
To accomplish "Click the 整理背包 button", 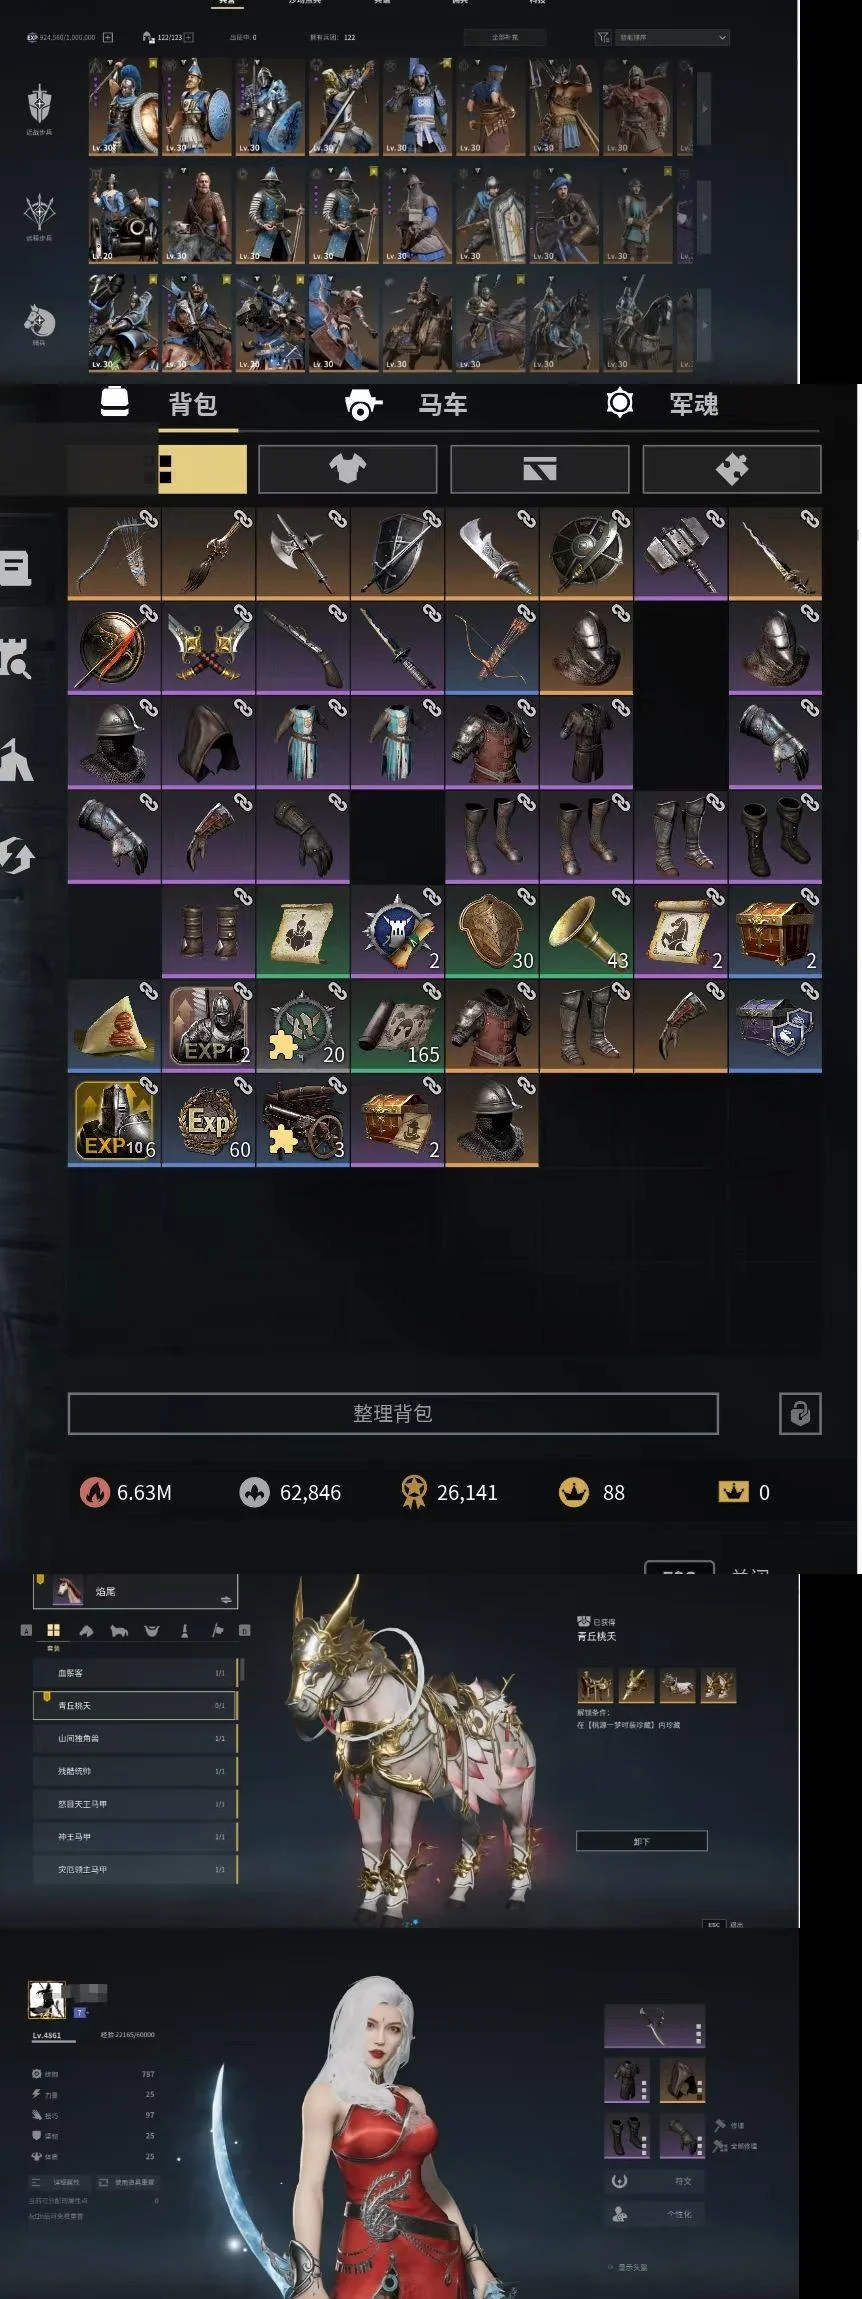I will [x=393, y=1413].
